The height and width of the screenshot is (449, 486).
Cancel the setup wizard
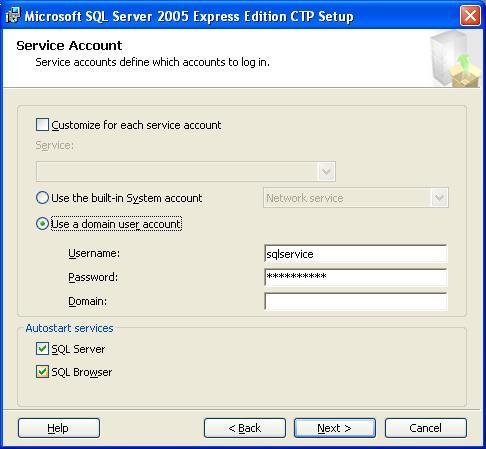tap(426, 428)
